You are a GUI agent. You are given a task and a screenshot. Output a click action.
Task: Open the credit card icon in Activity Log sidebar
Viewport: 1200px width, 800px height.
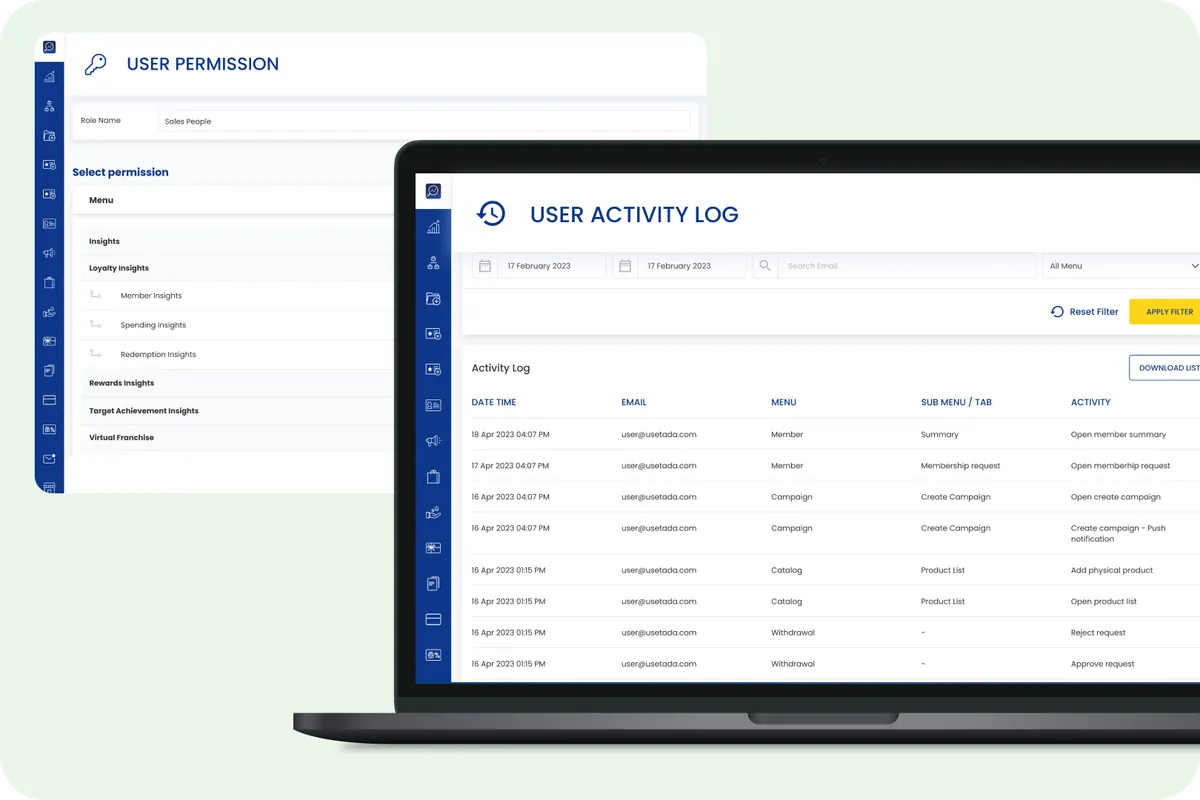tap(433, 619)
